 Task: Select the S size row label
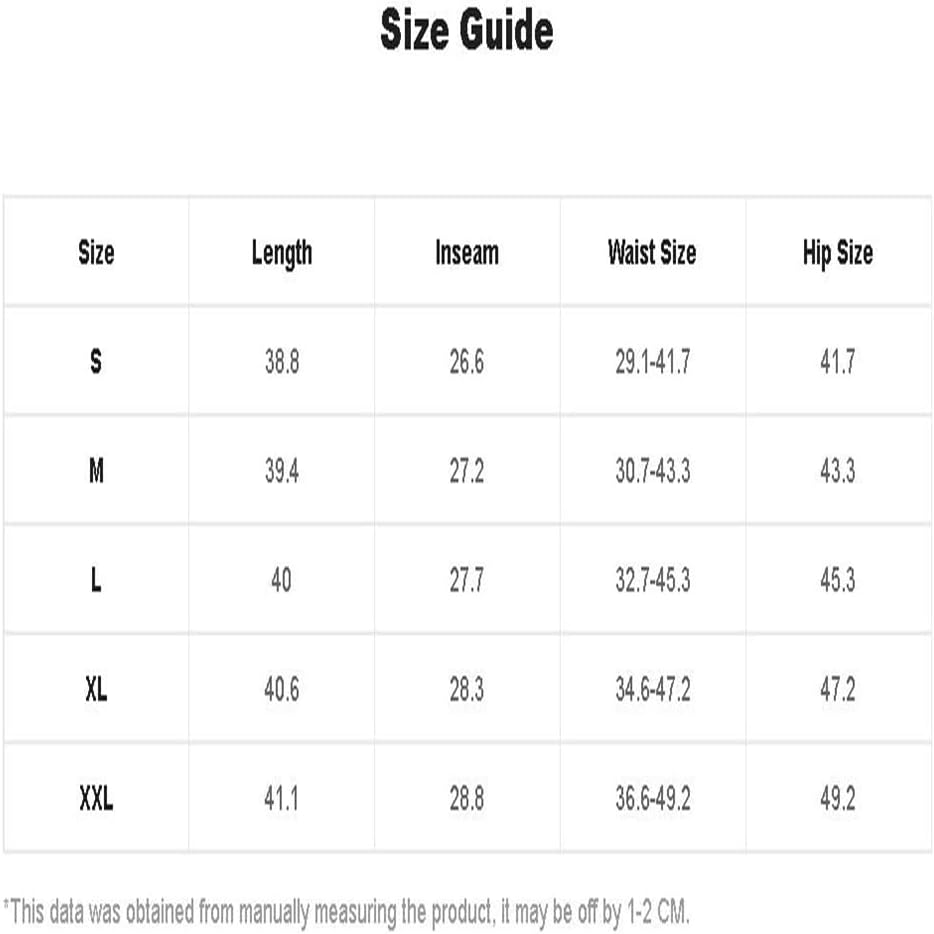96,361
